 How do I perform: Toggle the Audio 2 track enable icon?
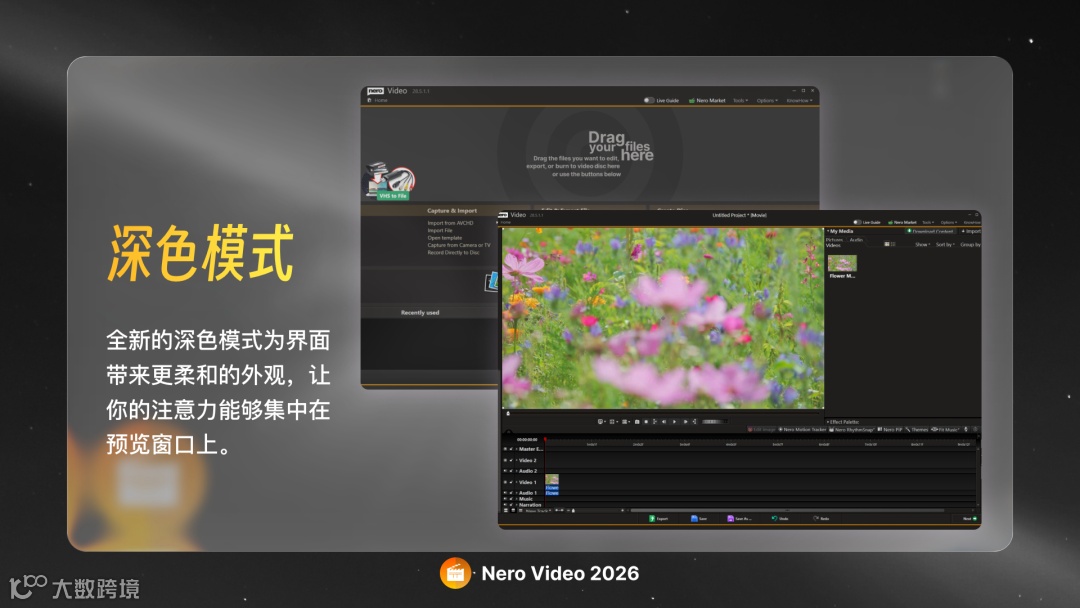coord(506,471)
